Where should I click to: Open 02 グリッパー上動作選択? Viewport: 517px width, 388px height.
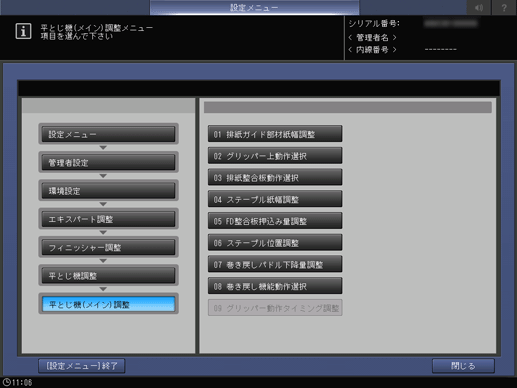point(275,156)
